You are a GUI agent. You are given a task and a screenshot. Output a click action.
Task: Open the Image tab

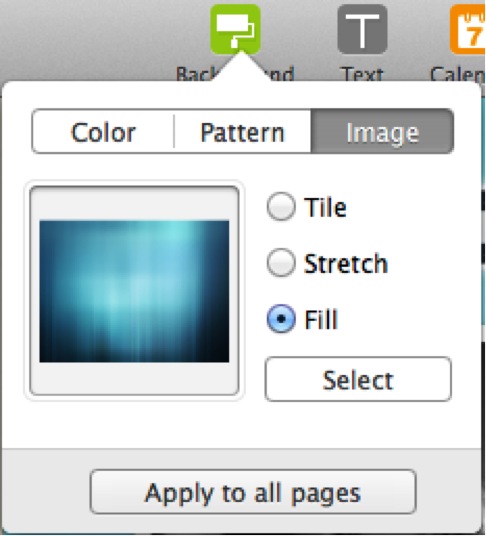pos(382,132)
